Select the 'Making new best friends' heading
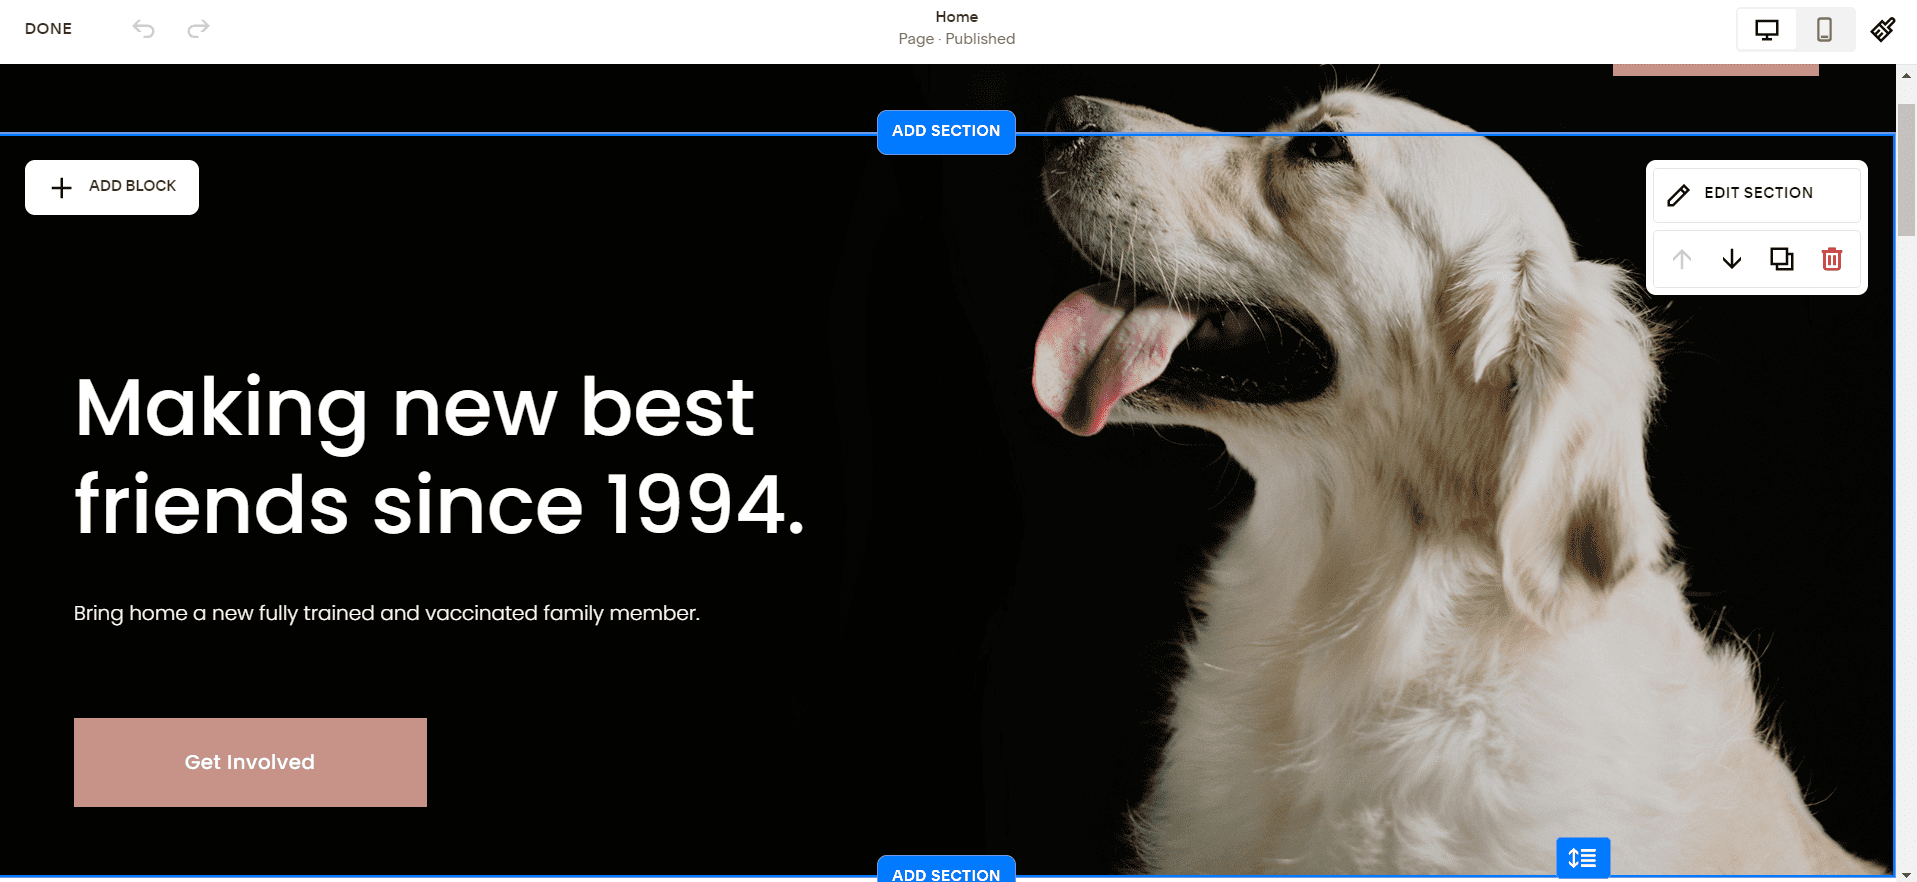Viewport: 1917px width, 882px height. click(439, 456)
